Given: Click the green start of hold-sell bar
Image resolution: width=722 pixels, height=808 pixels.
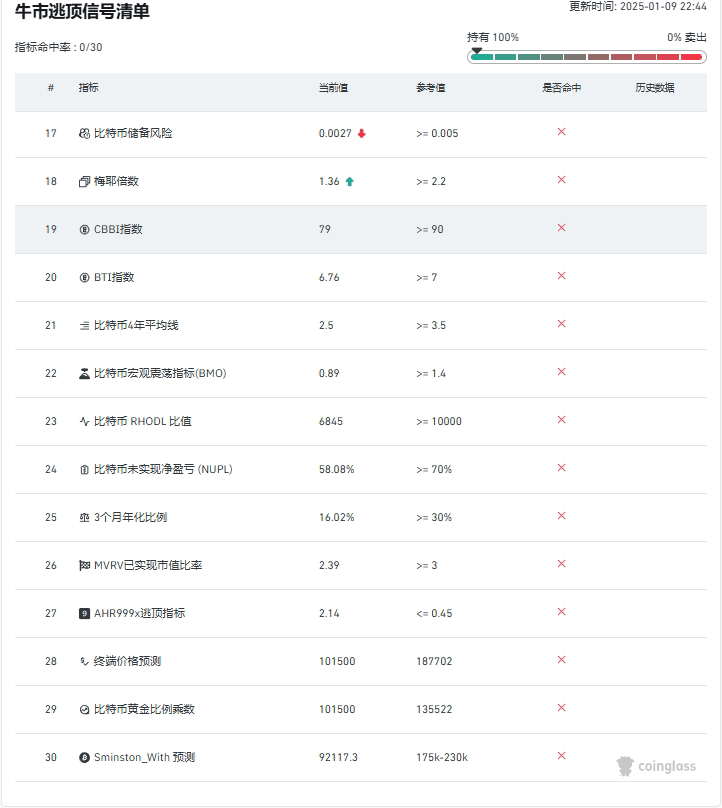Looking at the screenshot, I should (x=482, y=57).
